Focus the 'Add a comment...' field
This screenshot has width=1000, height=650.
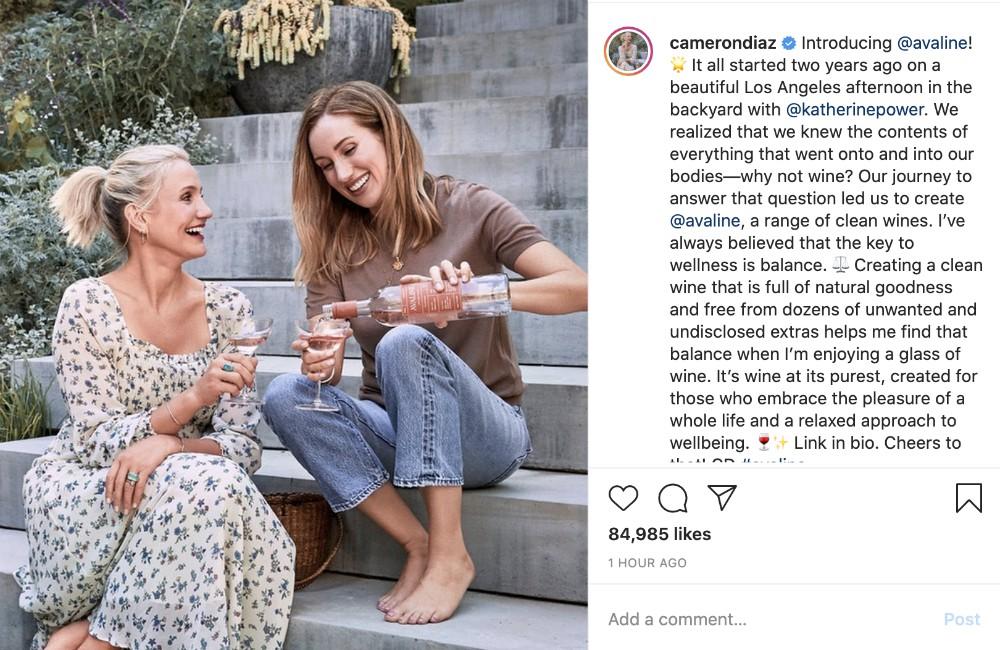pyautogui.click(x=760, y=619)
